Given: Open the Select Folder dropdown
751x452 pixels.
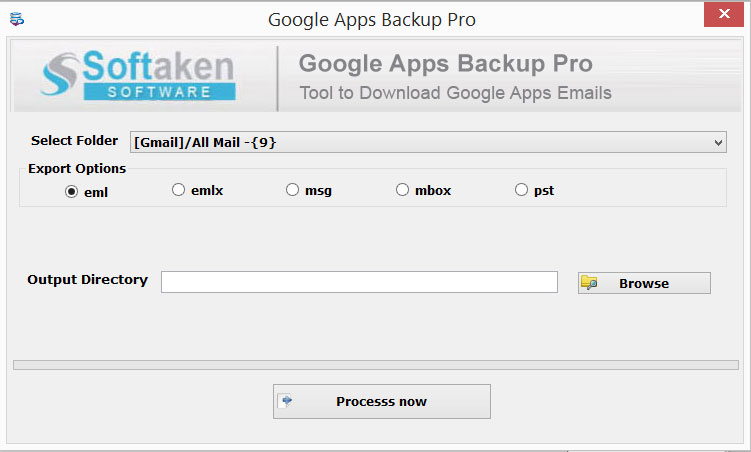Looking at the screenshot, I should (x=428, y=142).
